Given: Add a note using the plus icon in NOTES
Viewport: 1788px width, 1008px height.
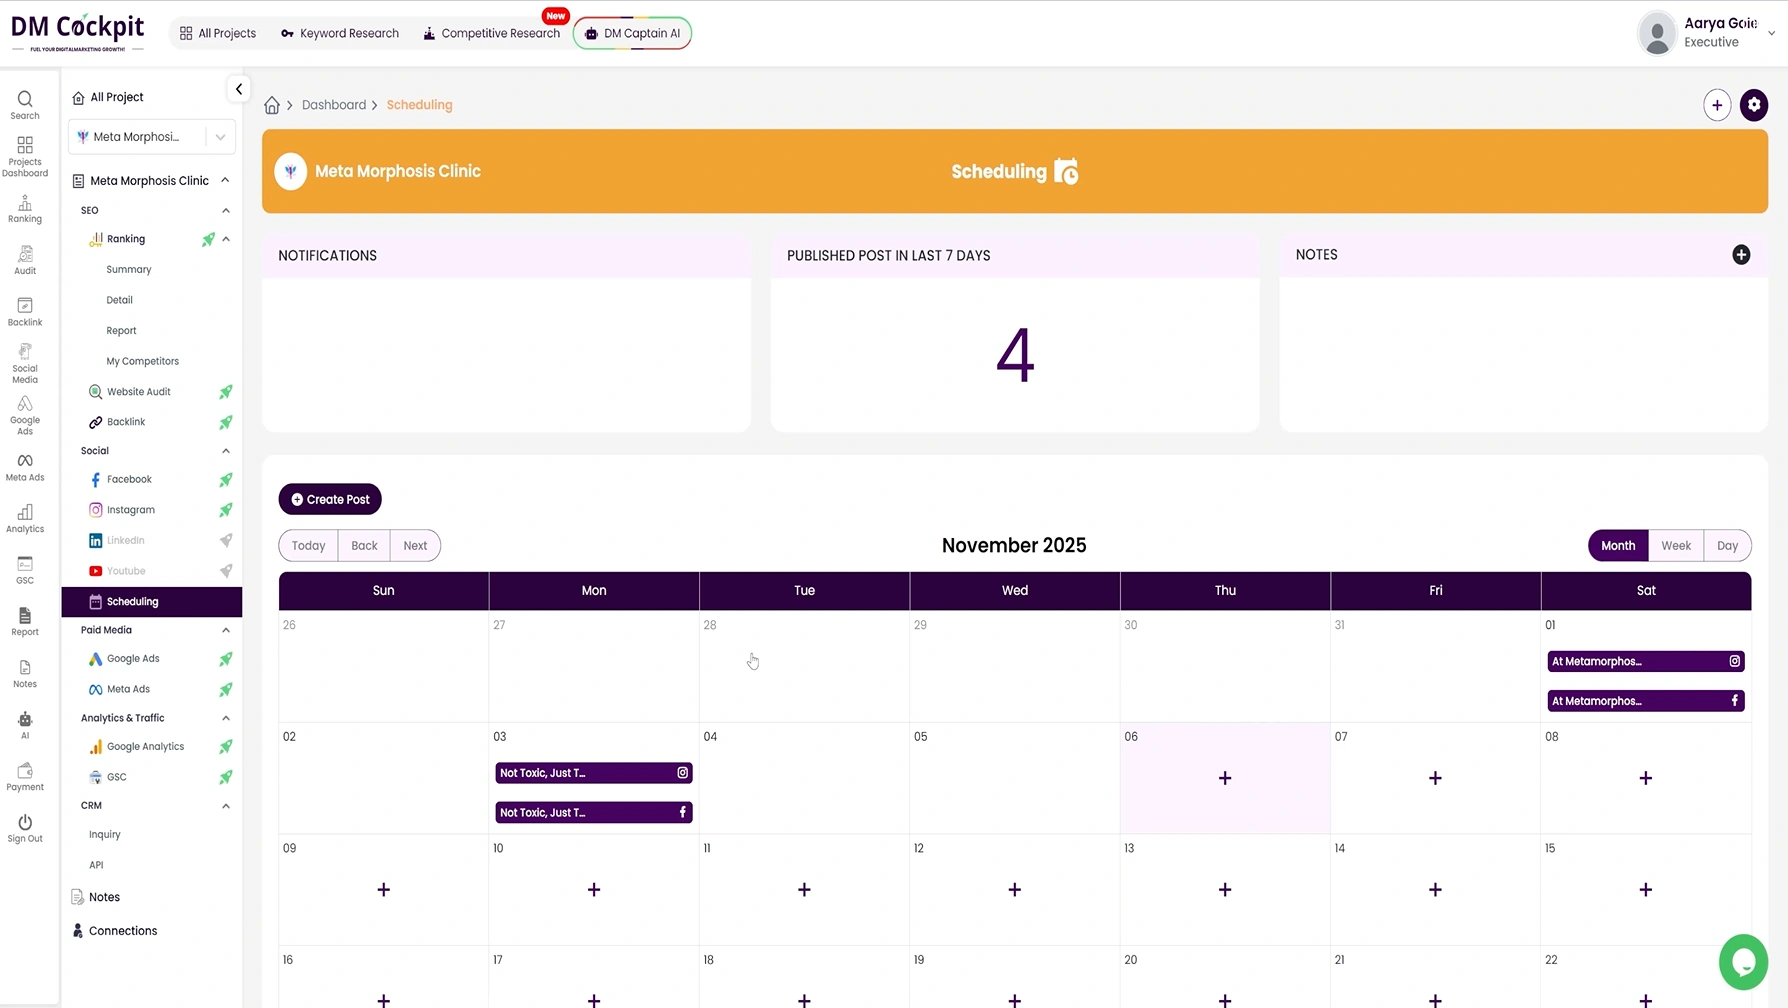Looking at the screenshot, I should pyautogui.click(x=1741, y=255).
